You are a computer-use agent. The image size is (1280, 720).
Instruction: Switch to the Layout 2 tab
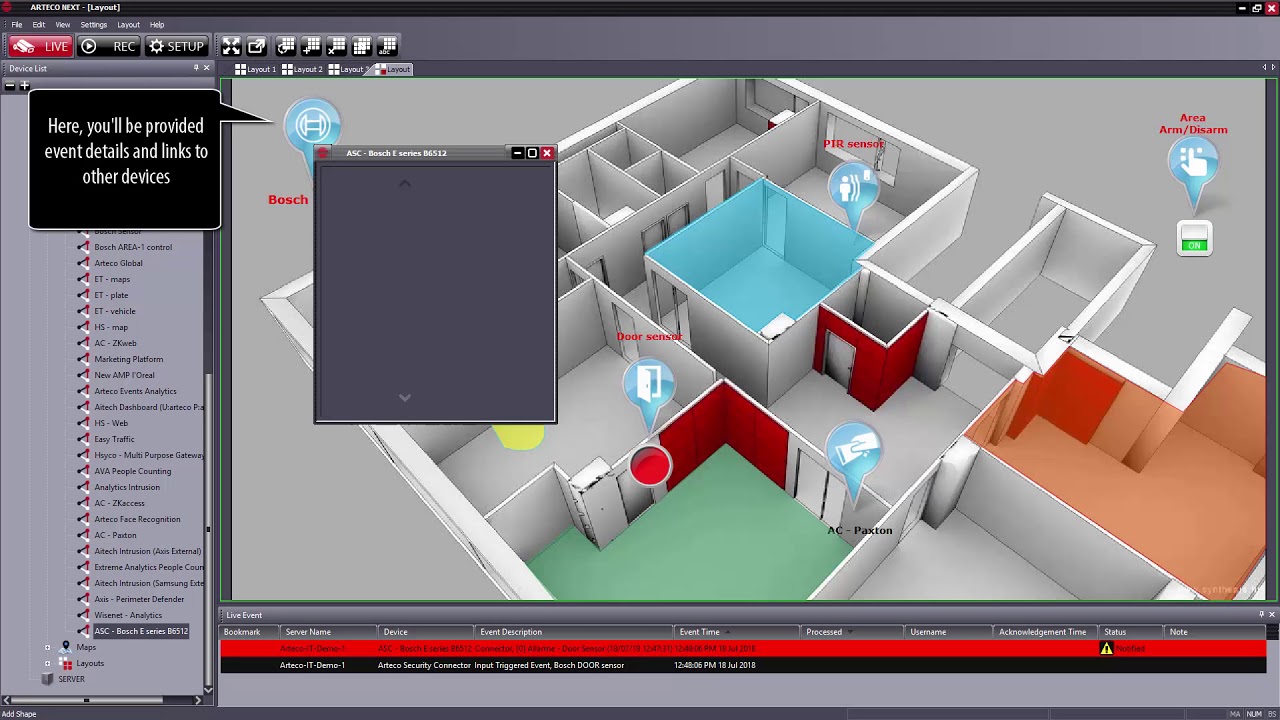click(x=302, y=69)
